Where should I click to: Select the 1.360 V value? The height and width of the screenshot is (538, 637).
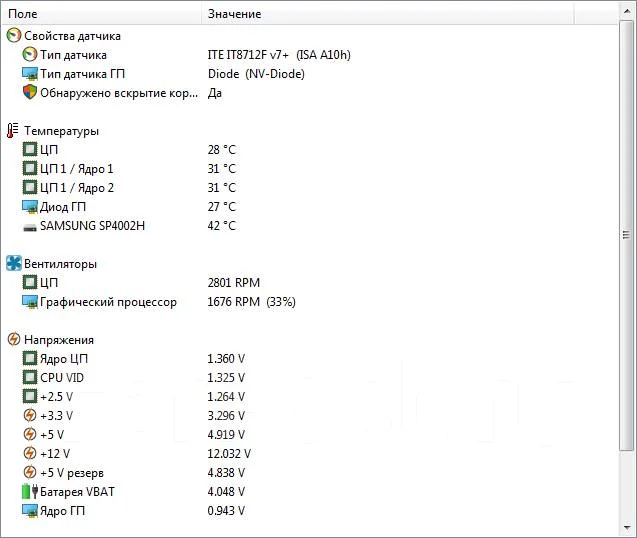point(226,358)
